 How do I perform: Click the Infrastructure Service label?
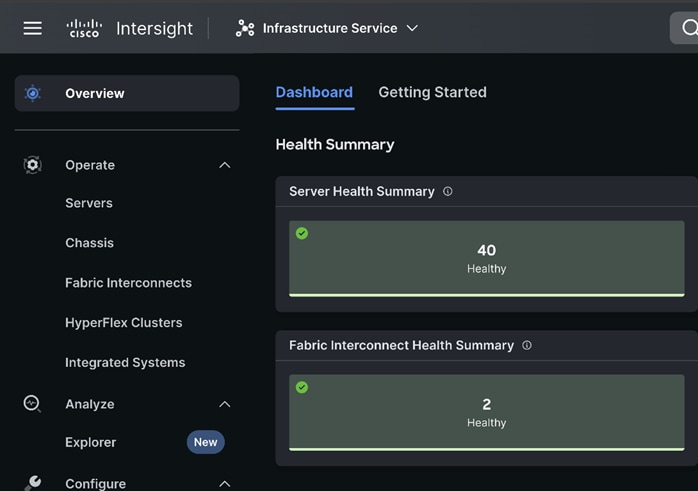330,28
